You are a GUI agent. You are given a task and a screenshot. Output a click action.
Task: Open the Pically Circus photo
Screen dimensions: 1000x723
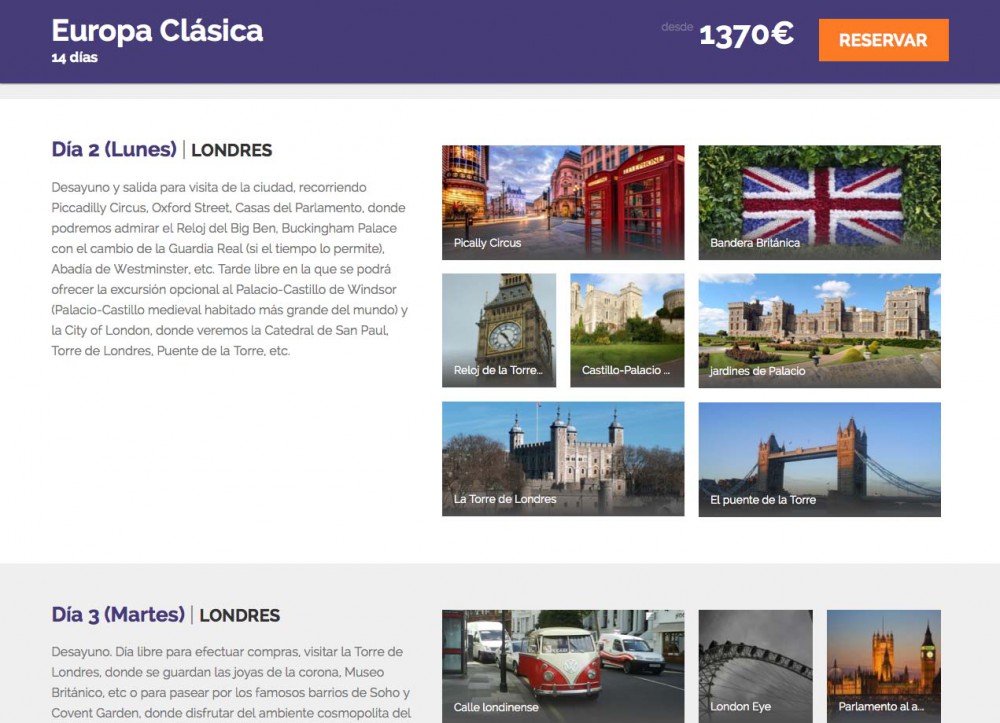[562, 202]
